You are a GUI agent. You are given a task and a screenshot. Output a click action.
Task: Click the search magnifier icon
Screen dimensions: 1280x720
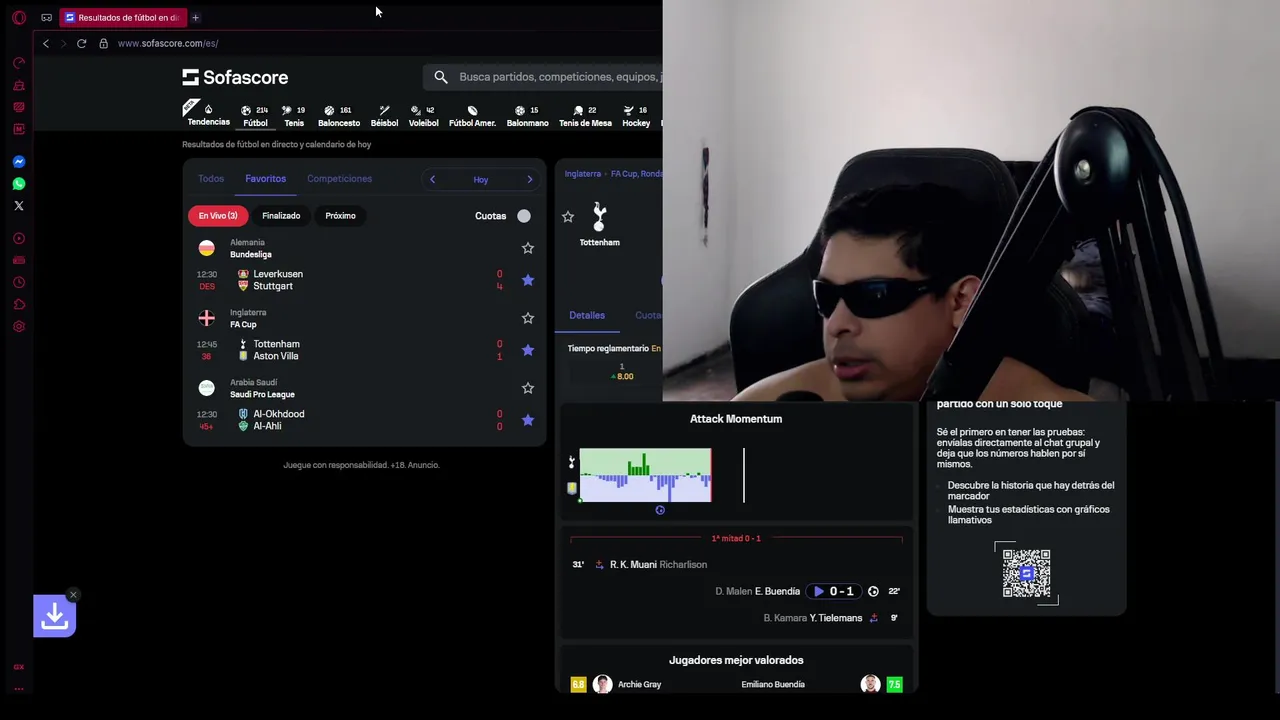(441, 77)
